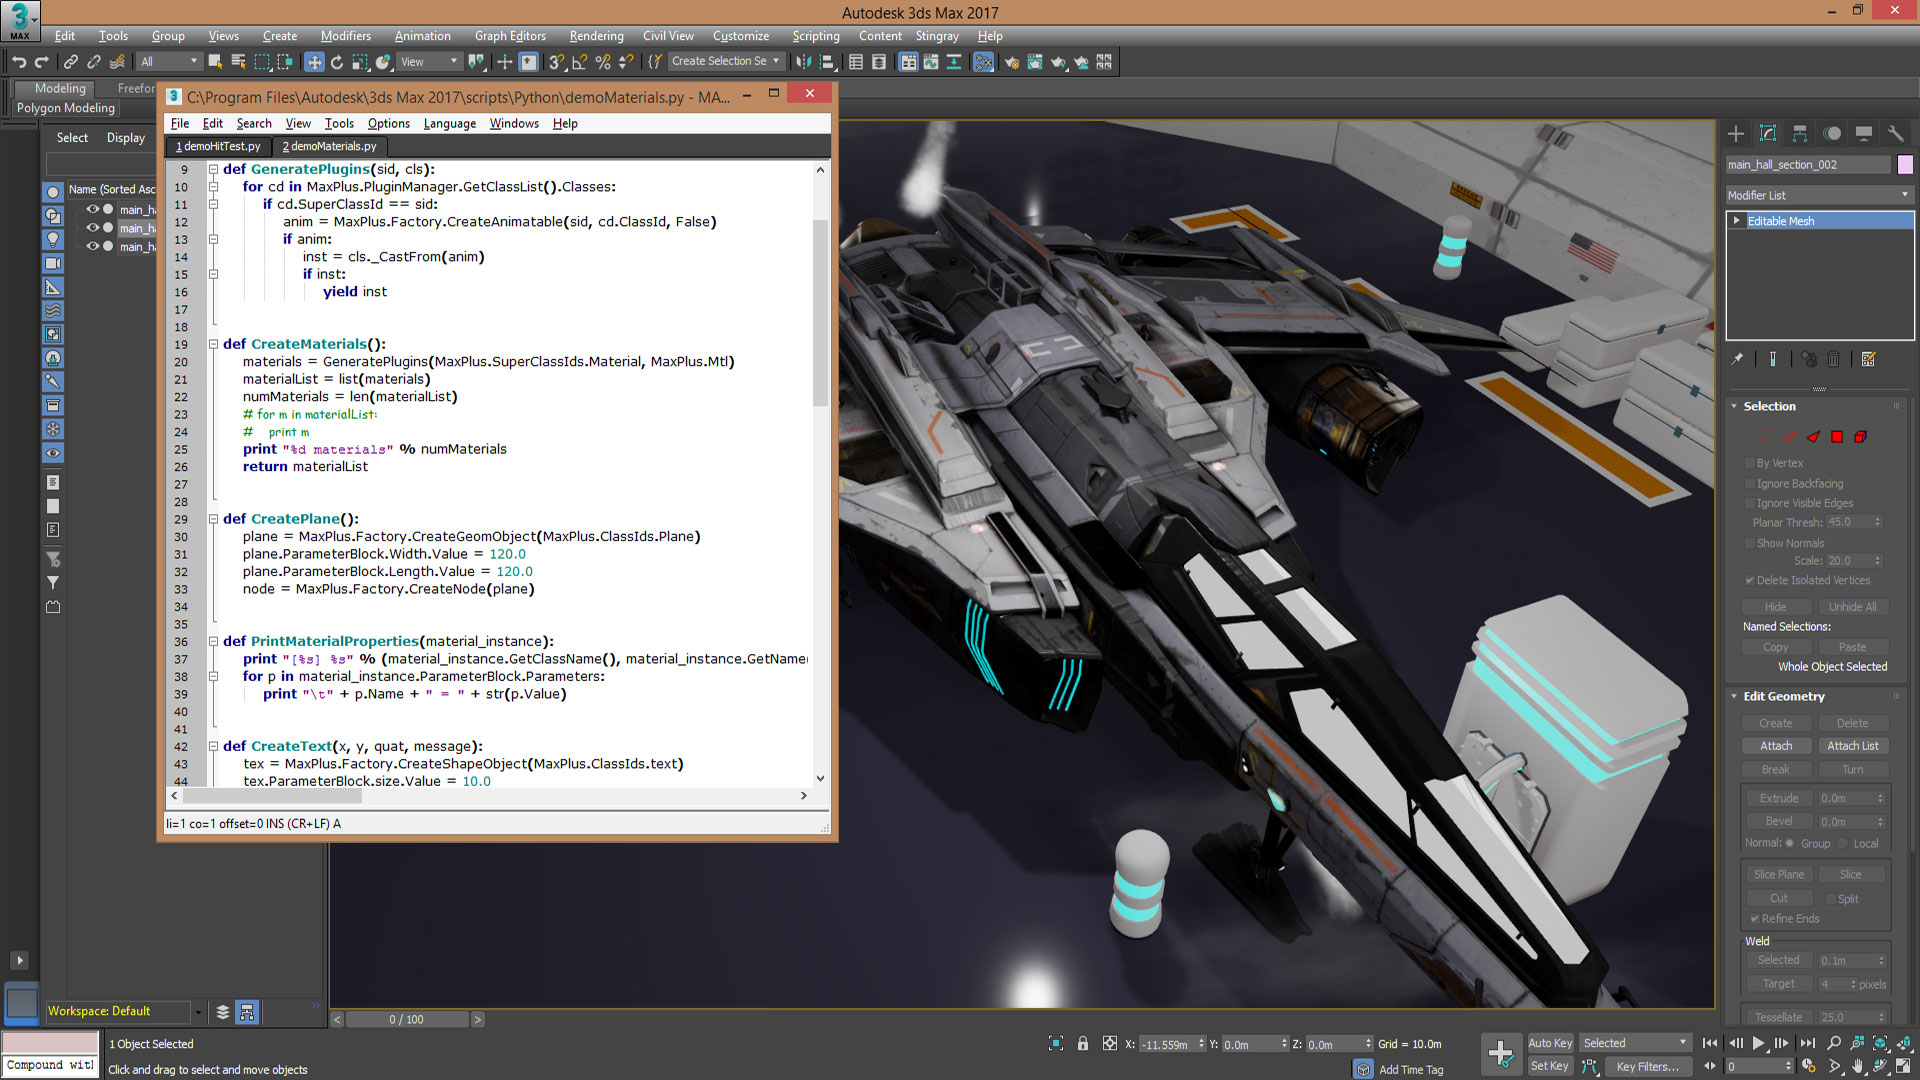Click the Select tool icon
This screenshot has width=1920, height=1080.
[215, 62]
